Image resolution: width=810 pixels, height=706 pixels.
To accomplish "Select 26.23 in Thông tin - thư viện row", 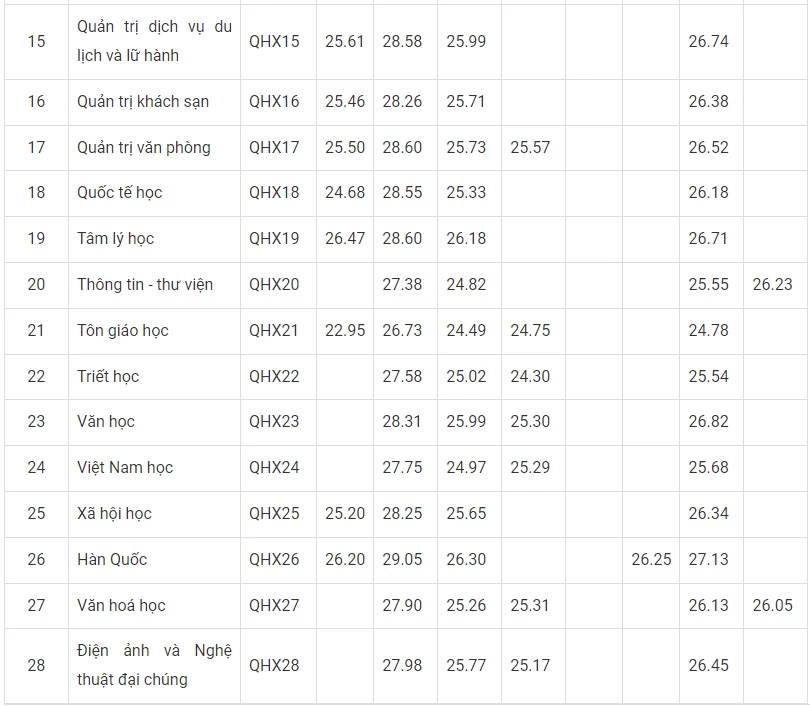I will (772, 285).
